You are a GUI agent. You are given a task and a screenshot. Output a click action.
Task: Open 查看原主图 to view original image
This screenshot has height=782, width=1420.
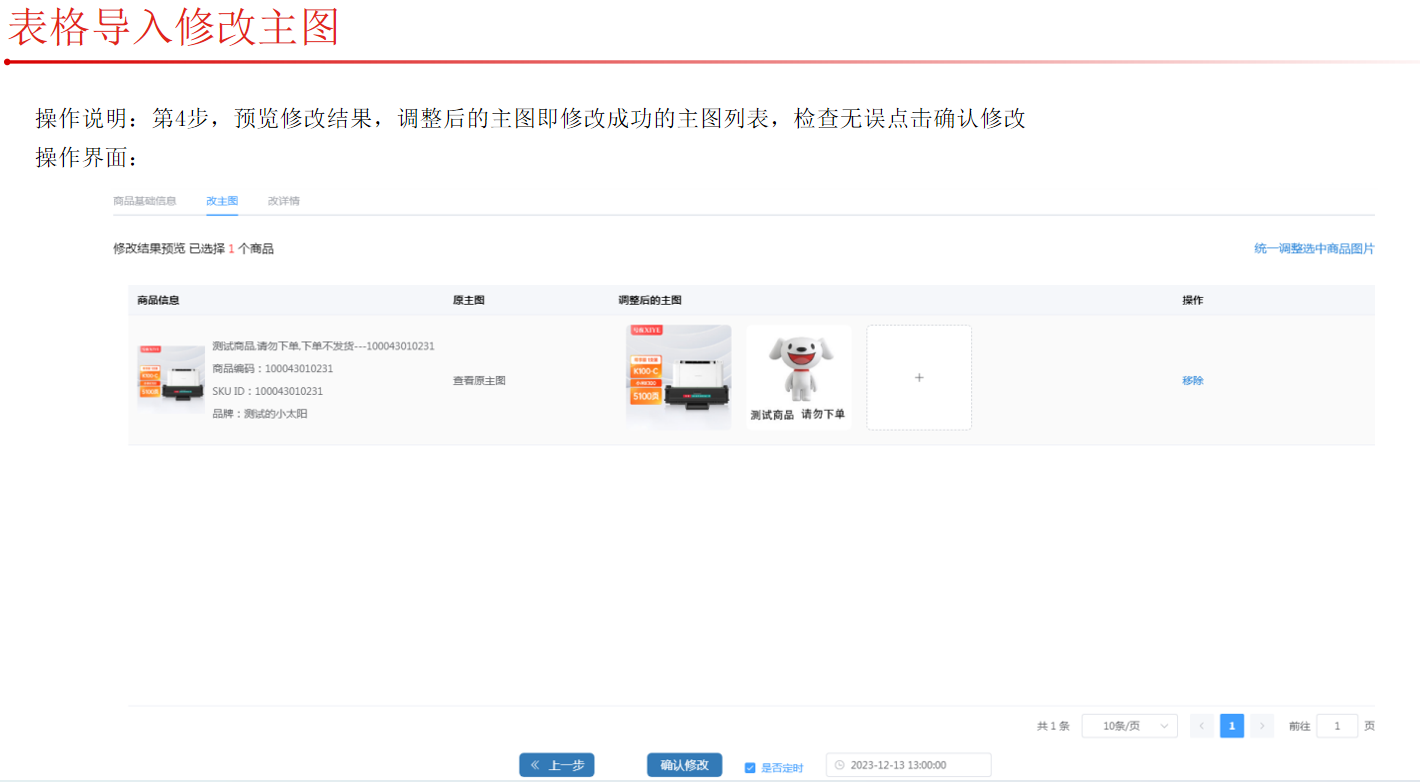[479, 381]
